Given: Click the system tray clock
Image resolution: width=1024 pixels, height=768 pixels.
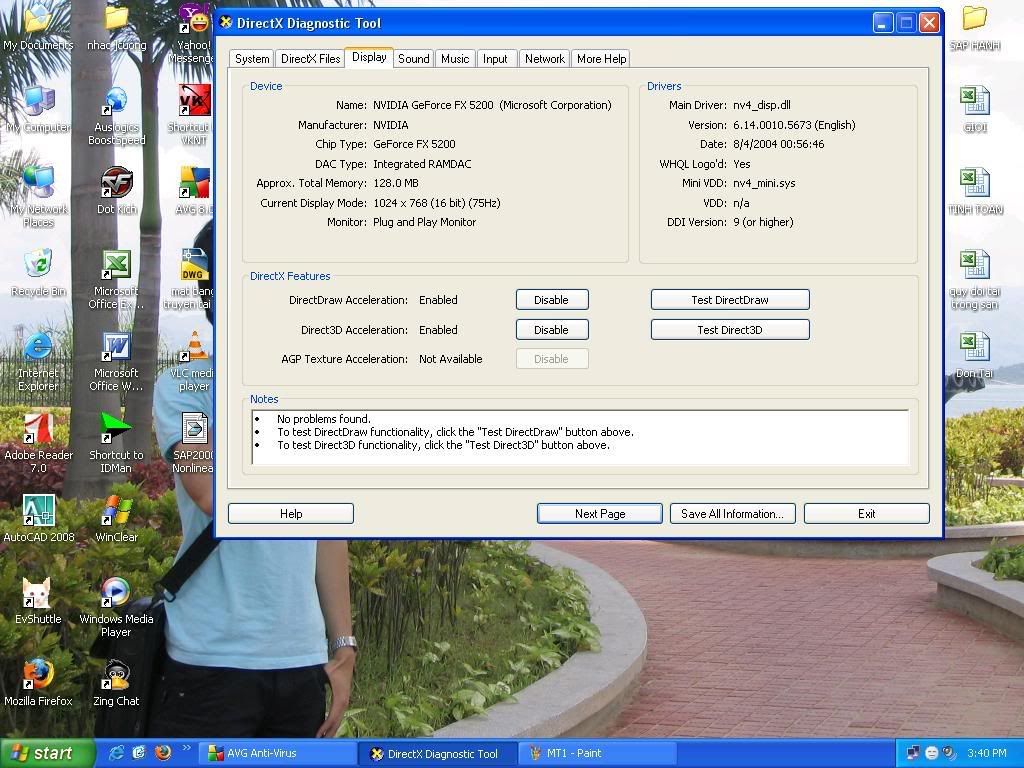Looking at the screenshot, I should pos(987,753).
